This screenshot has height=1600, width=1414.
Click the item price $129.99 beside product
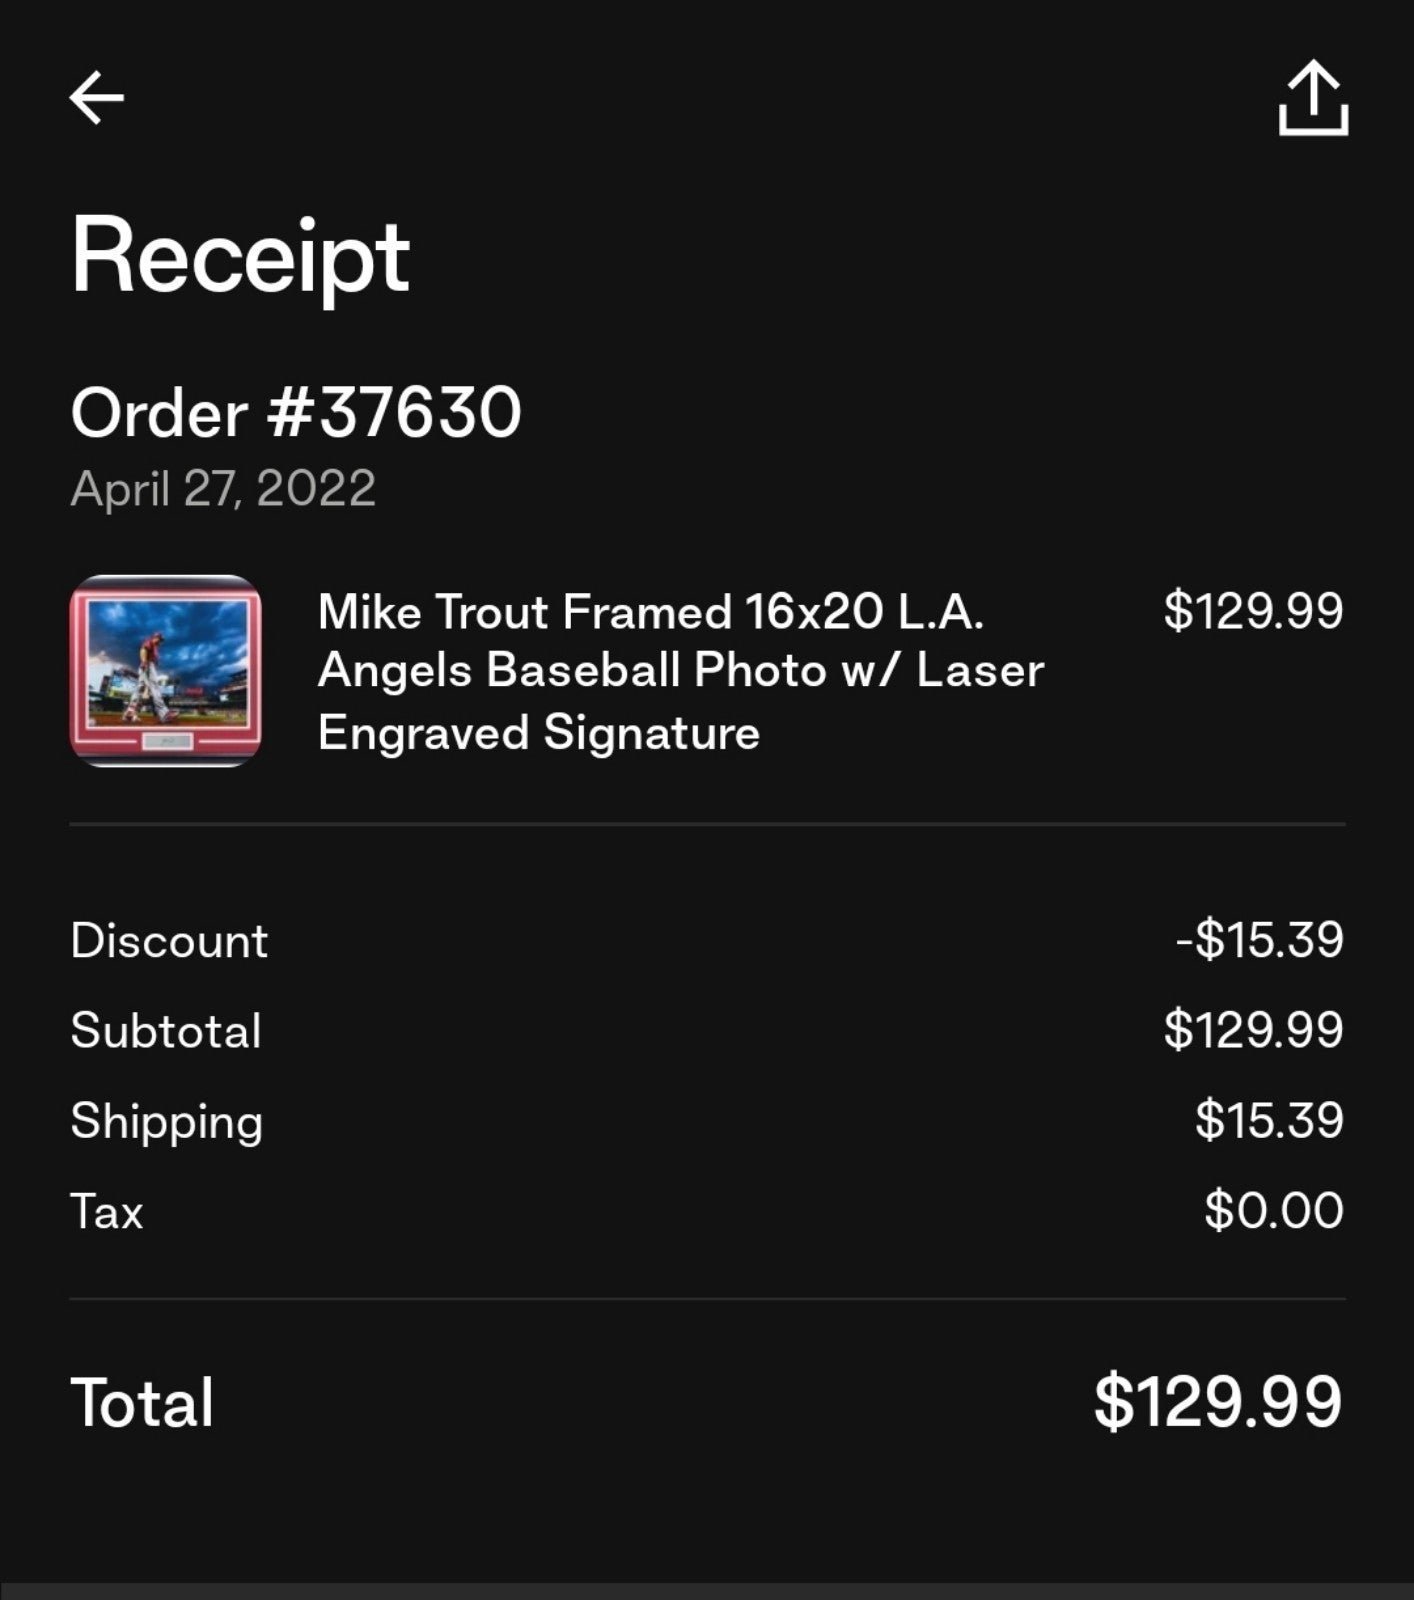[x=1253, y=611]
